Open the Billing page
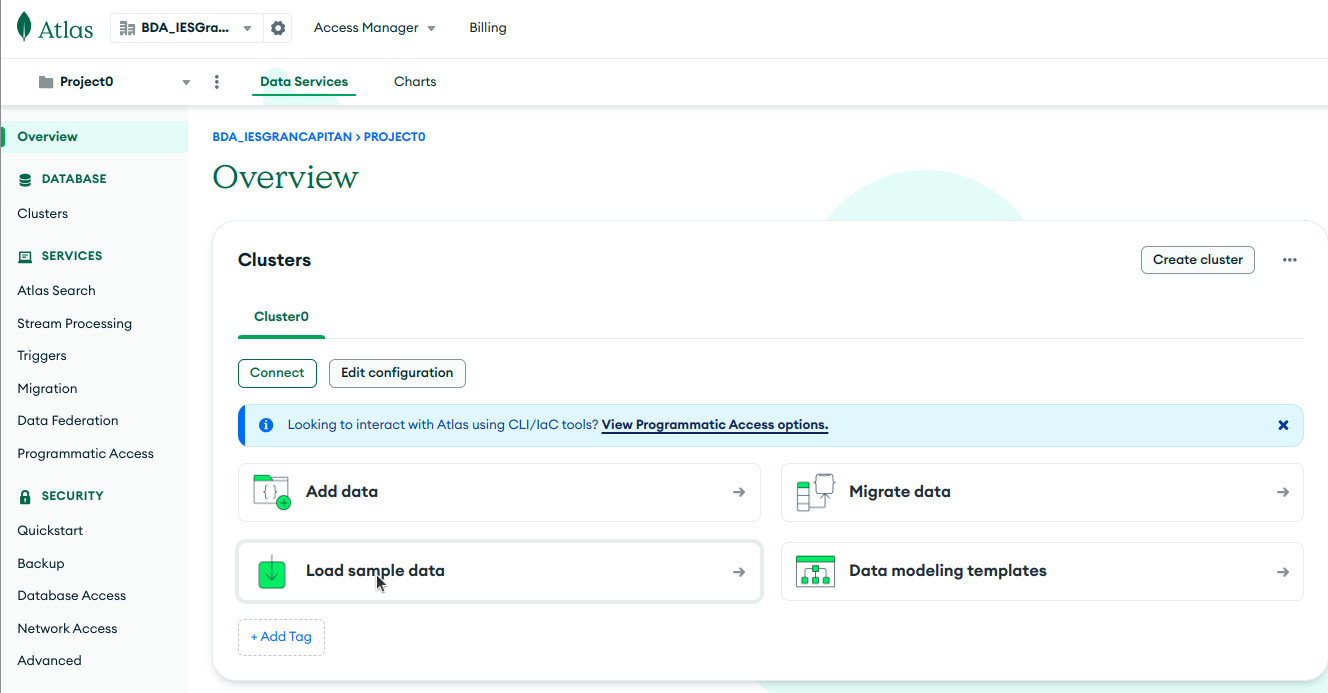Viewport: 1328px width, 693px height. click(488, 28)
